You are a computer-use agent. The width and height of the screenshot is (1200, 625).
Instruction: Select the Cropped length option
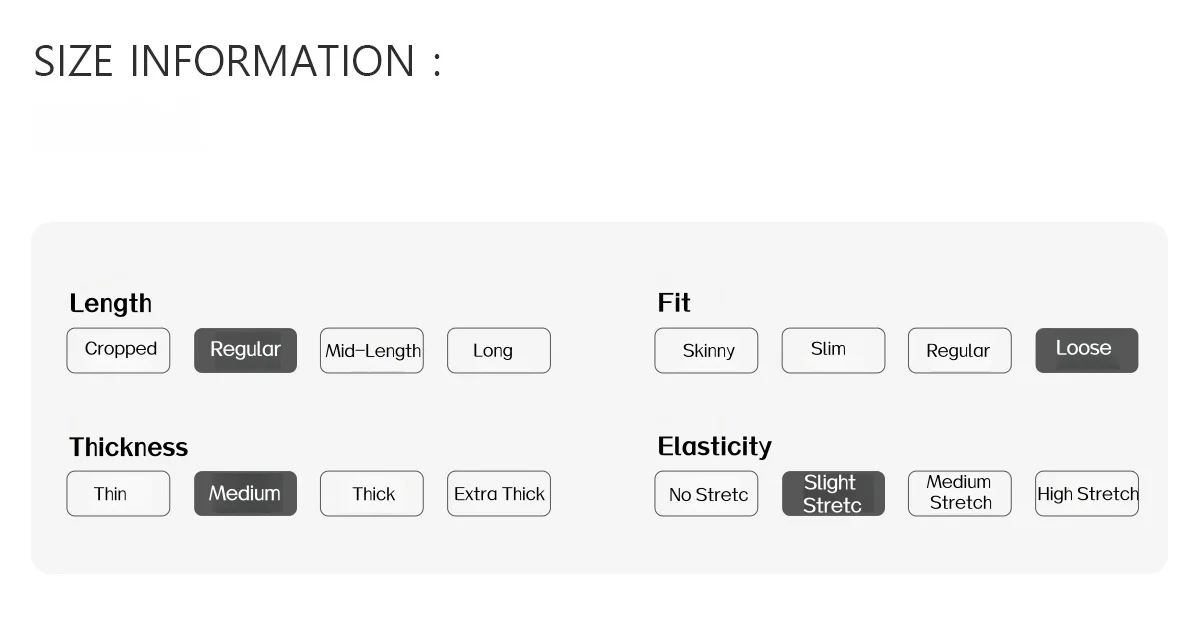[x=118, y=350]
